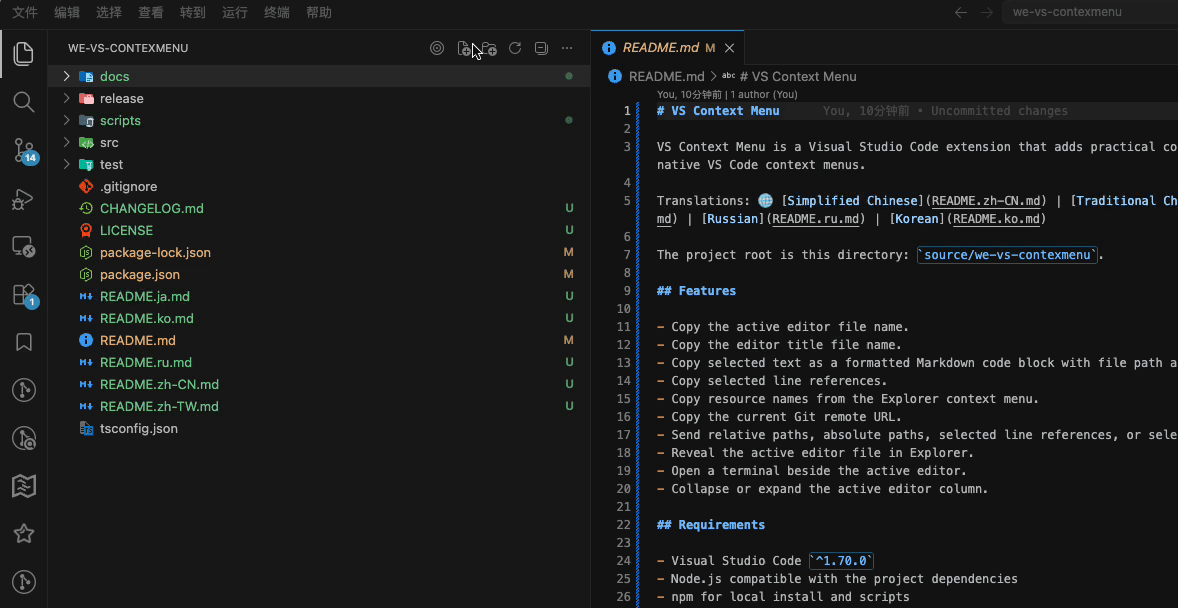Open package-lock.json in the file tree

156,253
